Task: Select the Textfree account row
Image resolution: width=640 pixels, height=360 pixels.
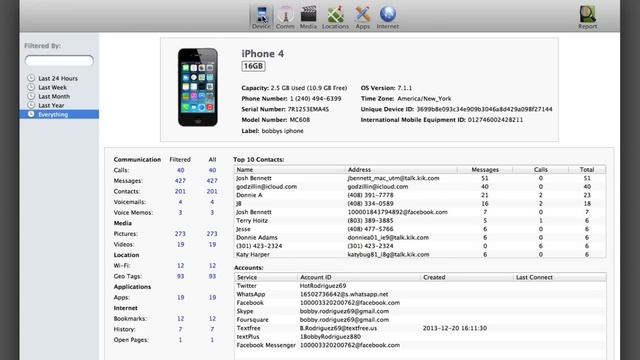Action: pos(420,328)
